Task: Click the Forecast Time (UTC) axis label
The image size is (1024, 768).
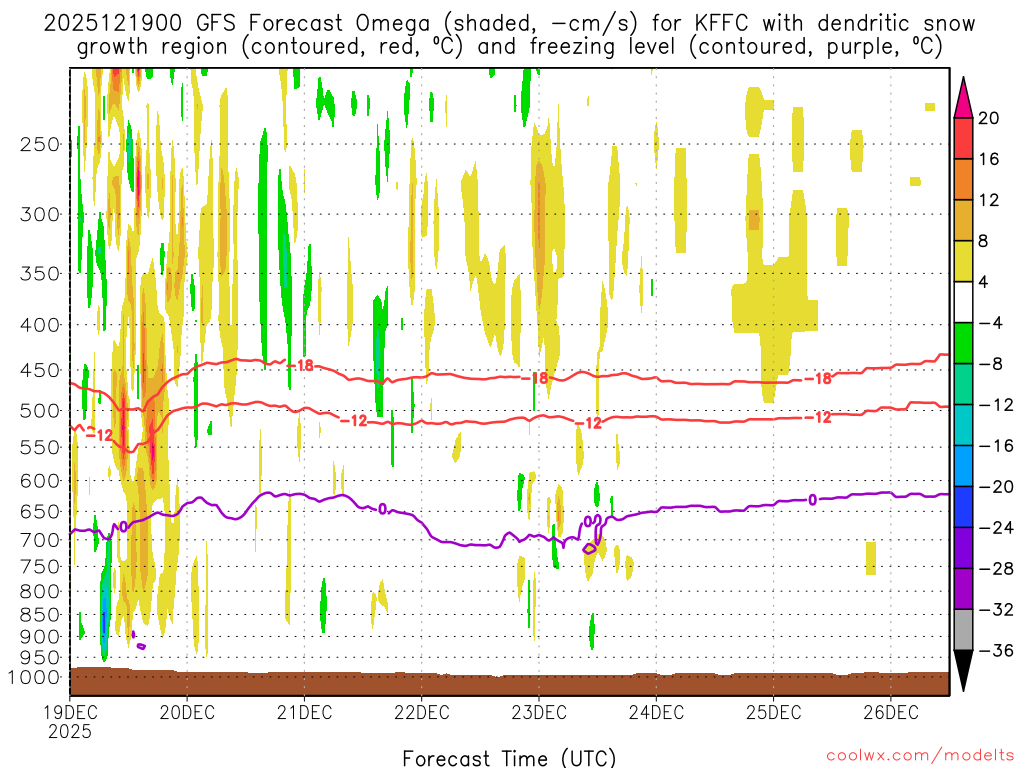Action: point(509,758)
